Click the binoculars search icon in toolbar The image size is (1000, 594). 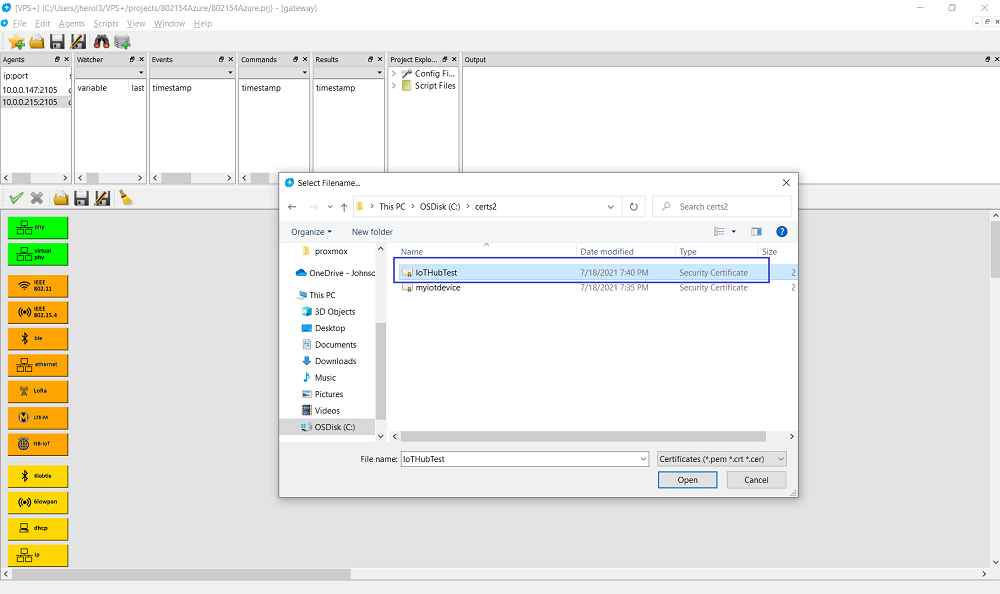101,41
